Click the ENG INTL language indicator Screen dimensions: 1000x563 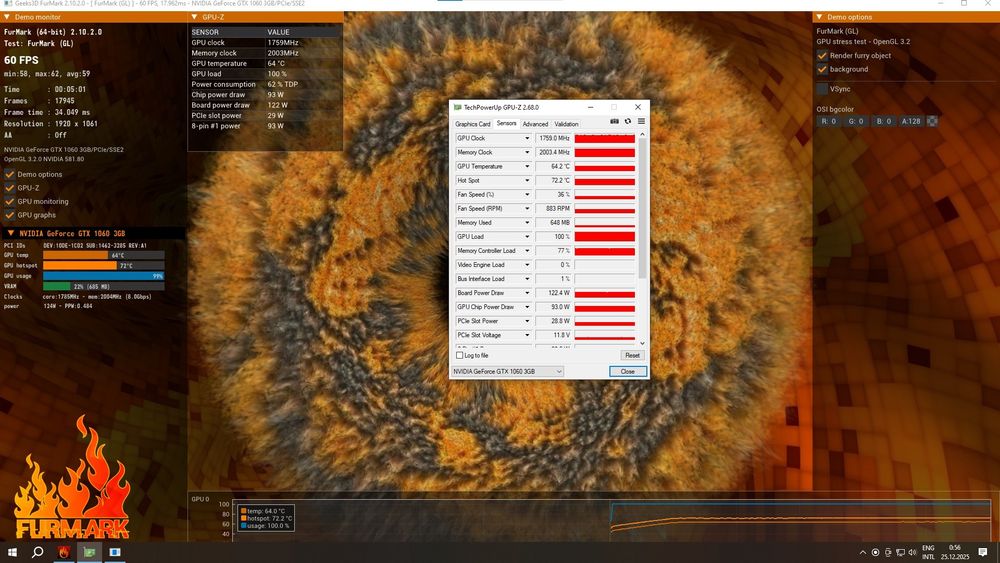tap(929, 552)
